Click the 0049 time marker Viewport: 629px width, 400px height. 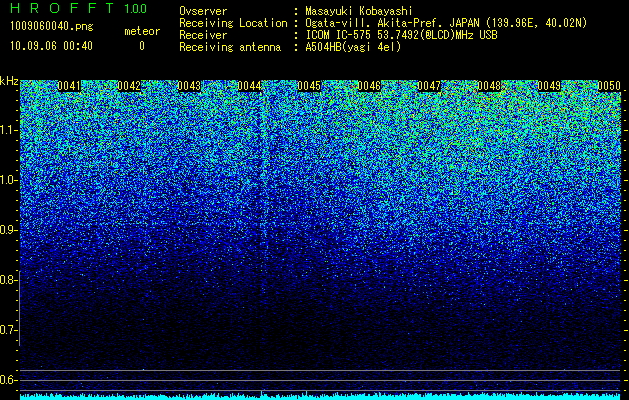(549, 86)
